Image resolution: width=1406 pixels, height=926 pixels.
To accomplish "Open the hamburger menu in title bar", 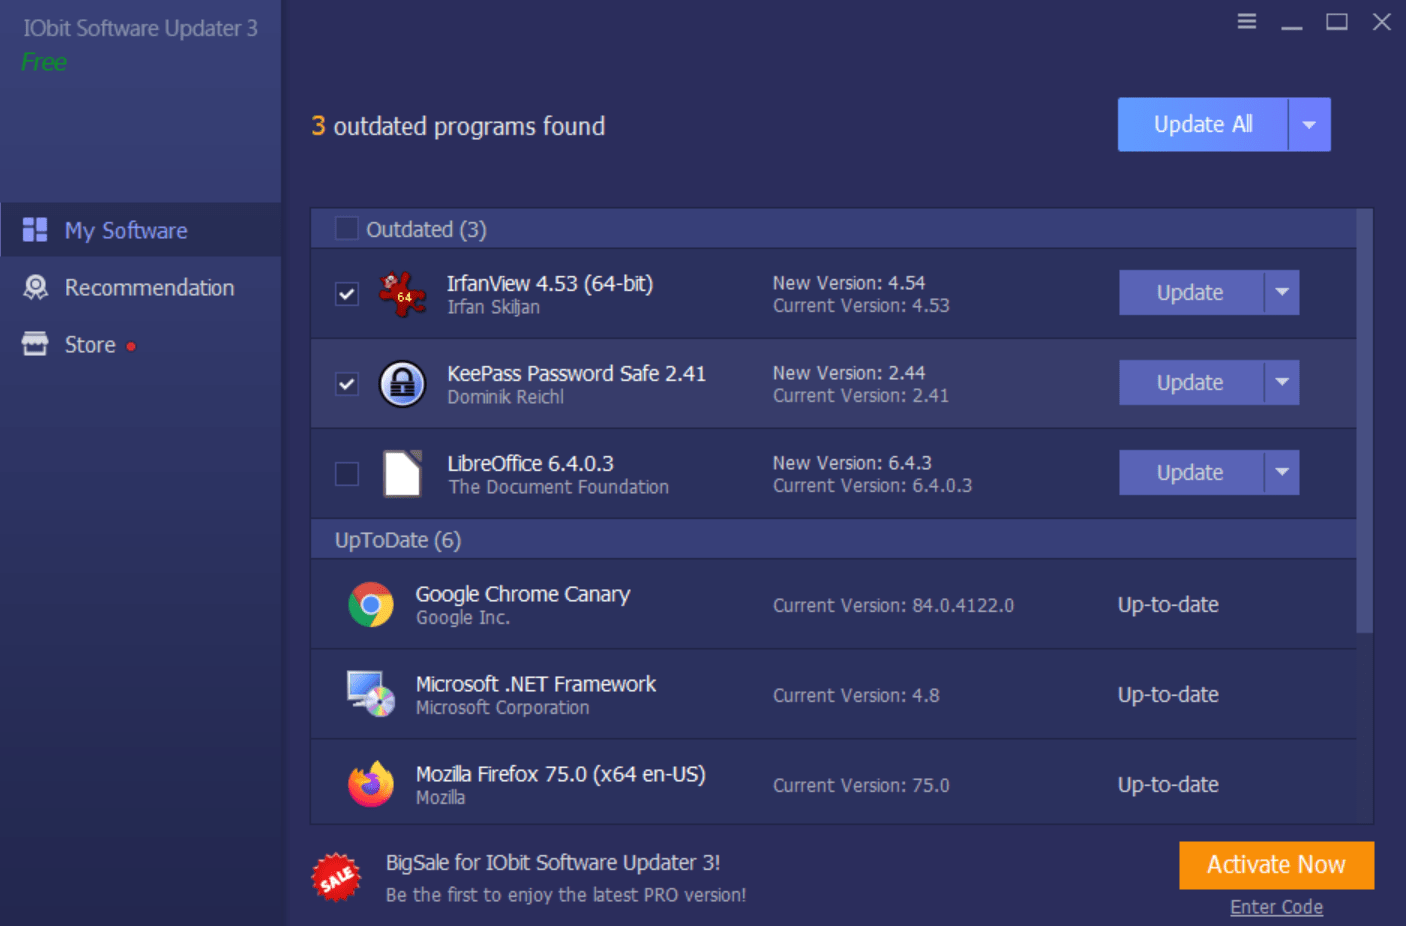I will point(1246,21).
